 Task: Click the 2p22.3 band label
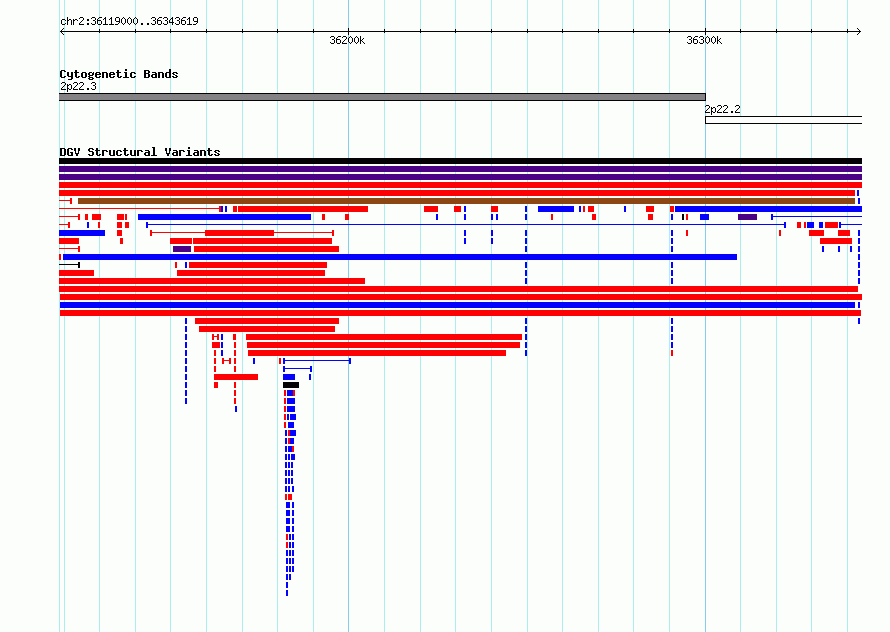78,86
